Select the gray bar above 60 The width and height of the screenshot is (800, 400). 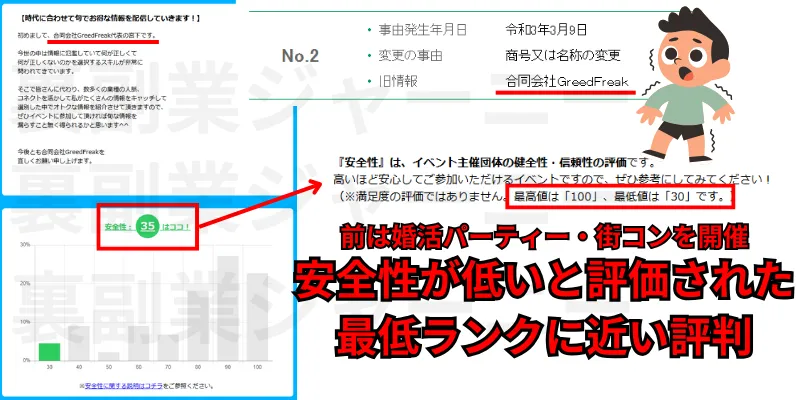[138, 343]
